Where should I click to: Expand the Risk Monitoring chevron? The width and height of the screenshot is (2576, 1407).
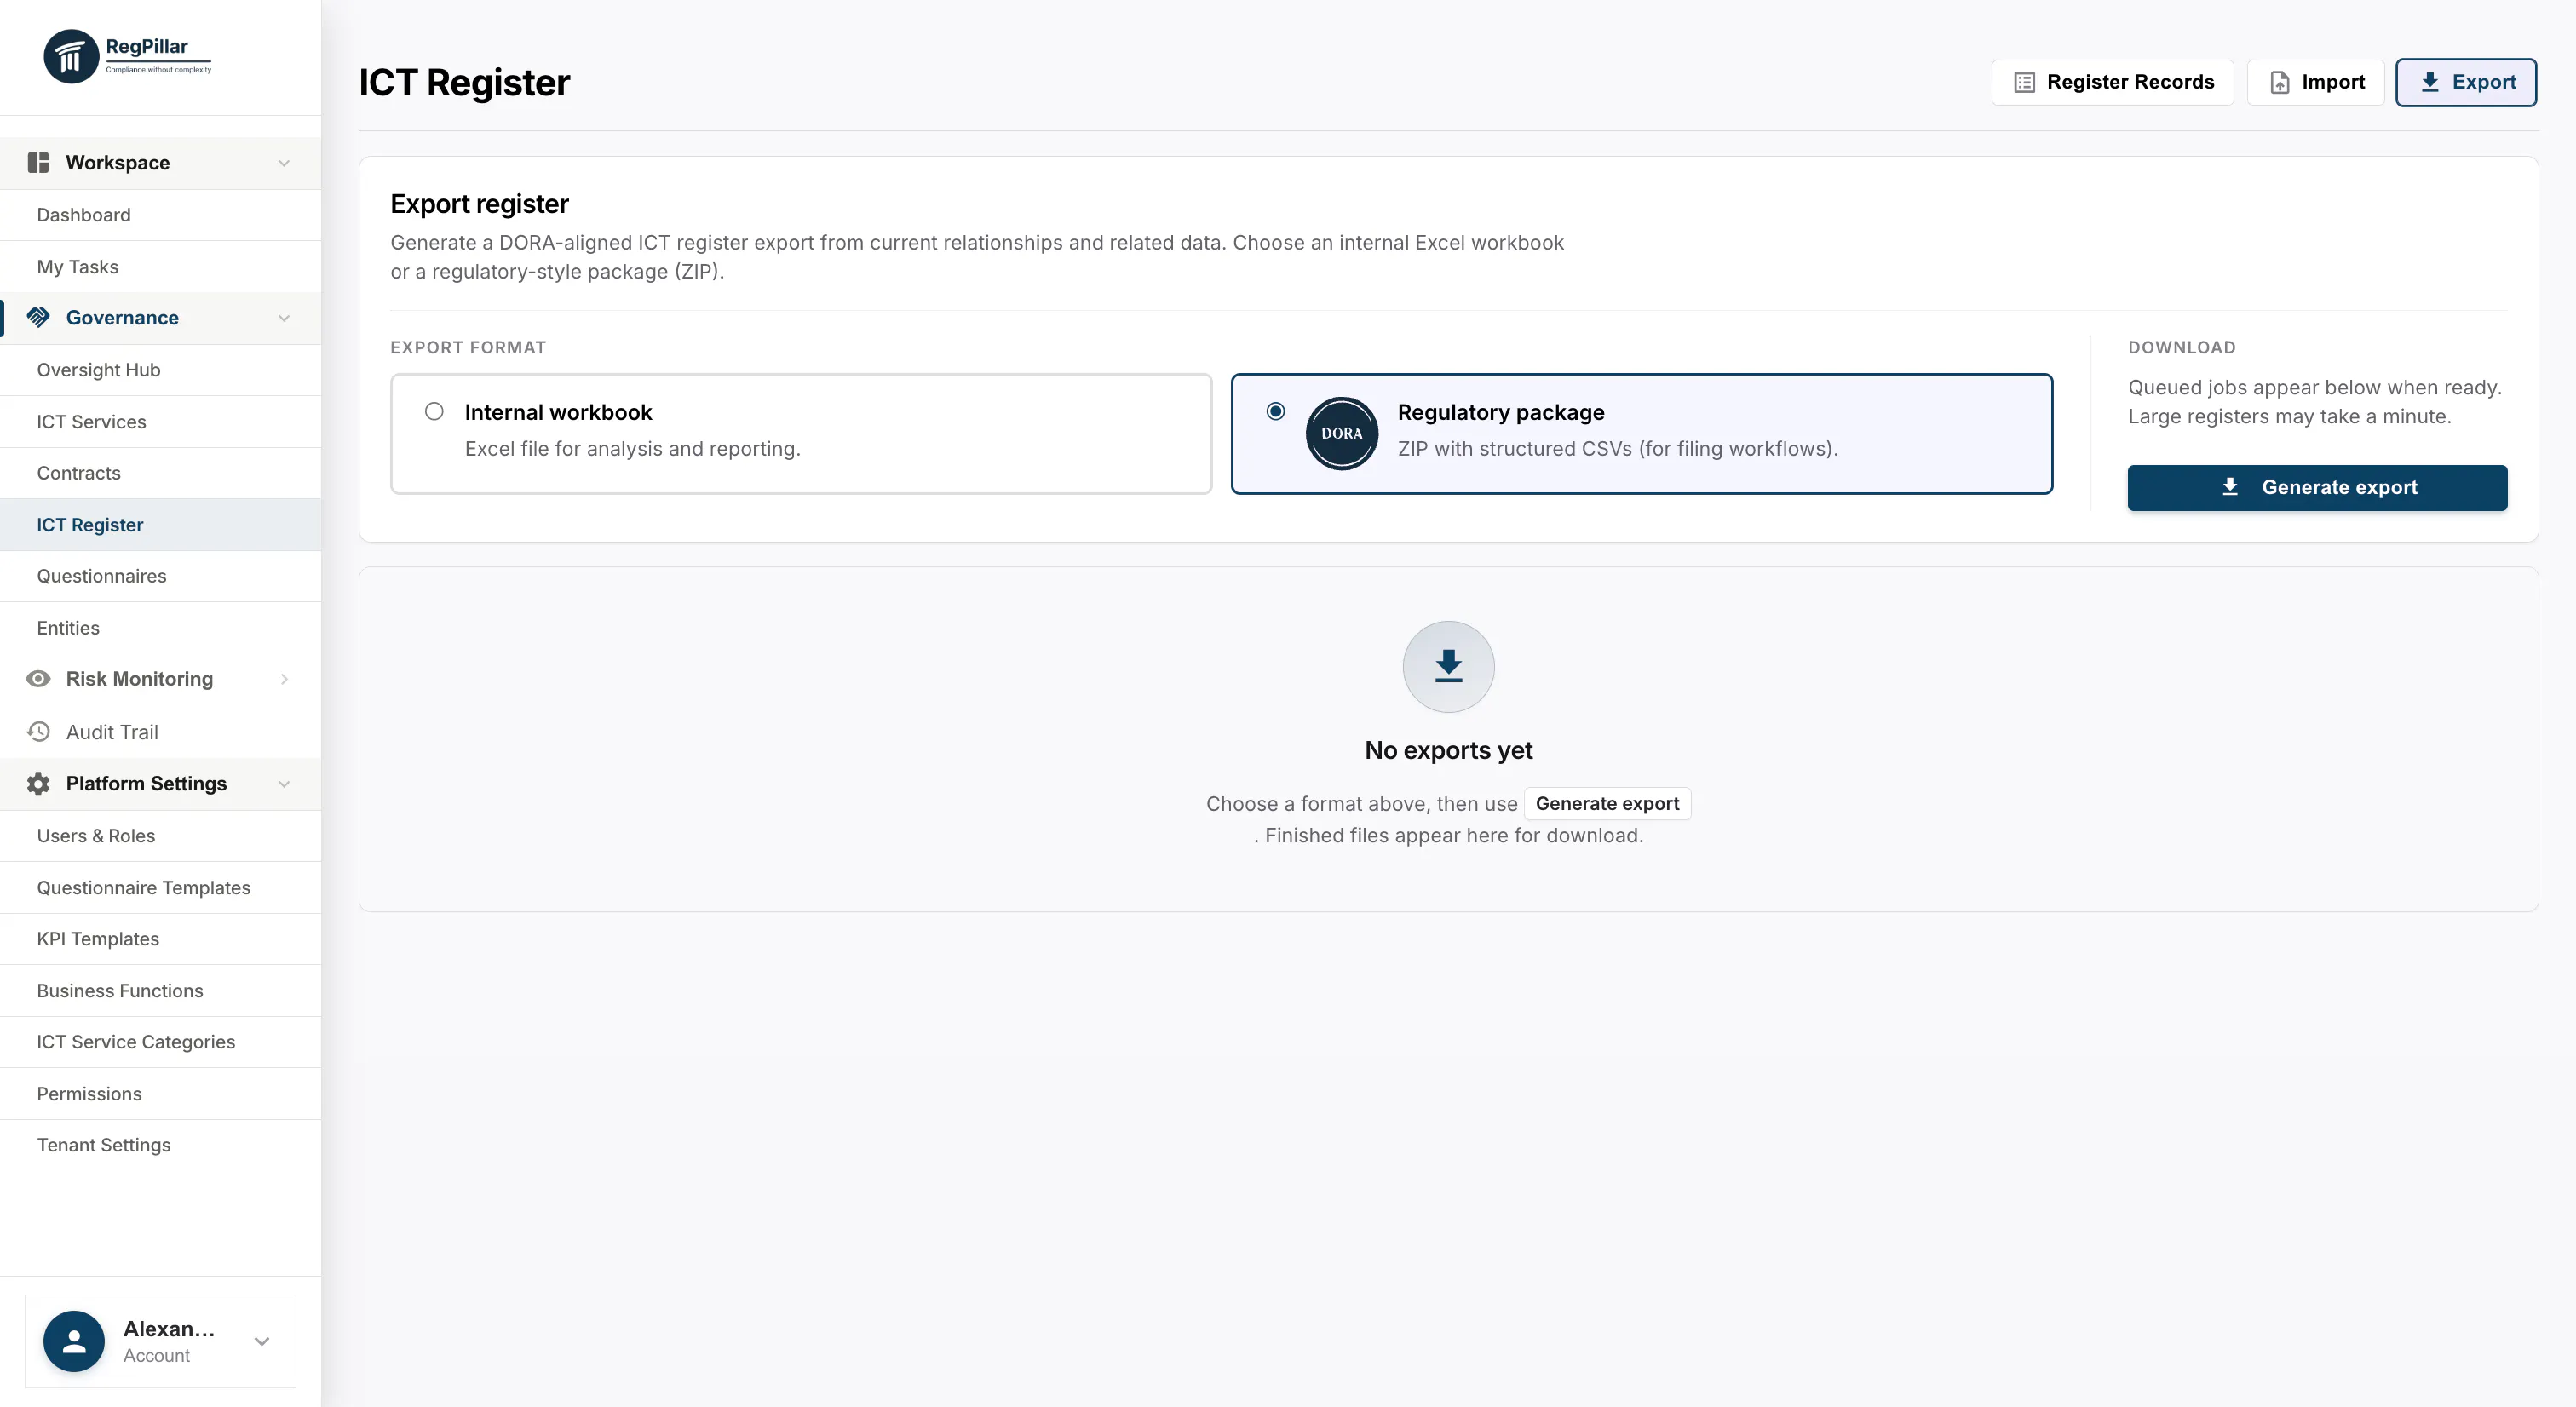pos(284,679)
